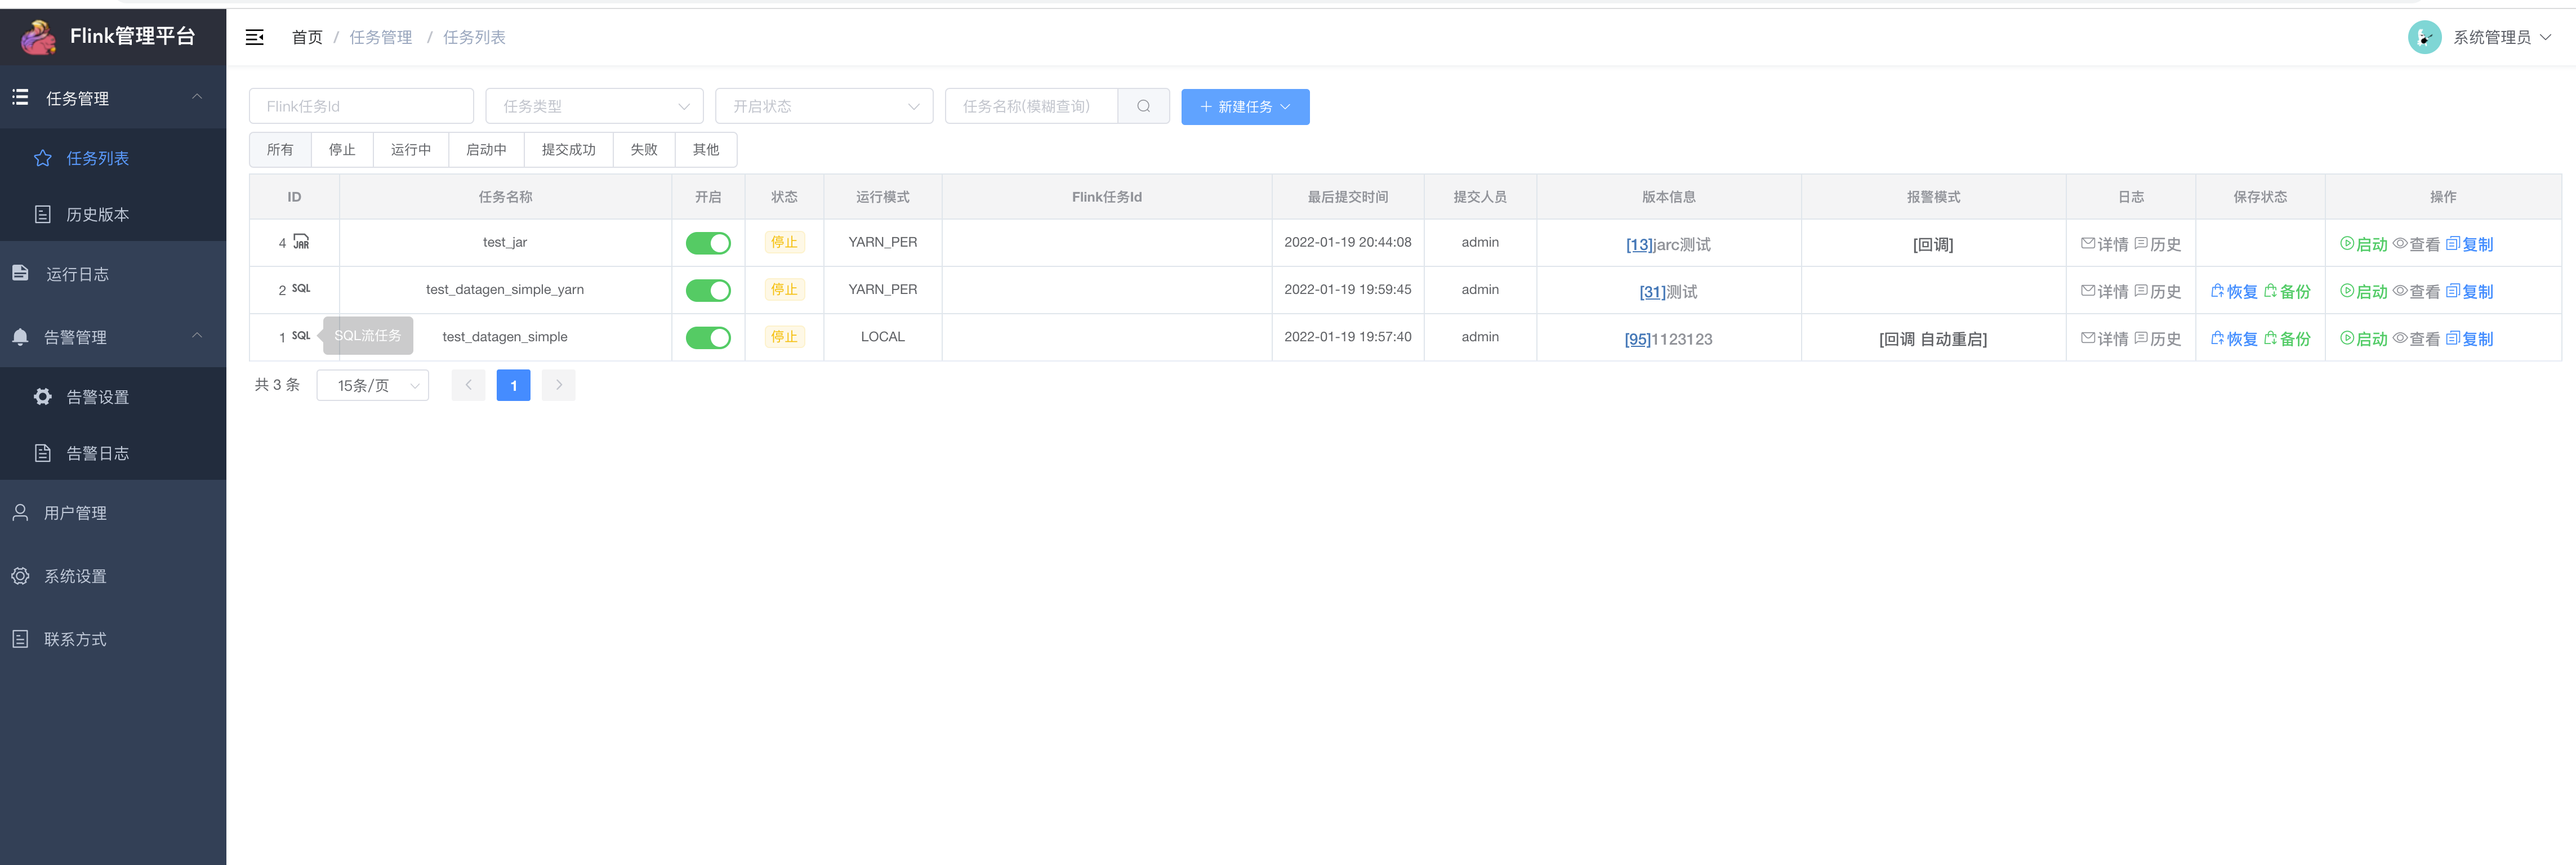This screenshot has height=865, width=2576.
Task: Open the 开启状态 dropdown
Action: (x=824, y=106)
